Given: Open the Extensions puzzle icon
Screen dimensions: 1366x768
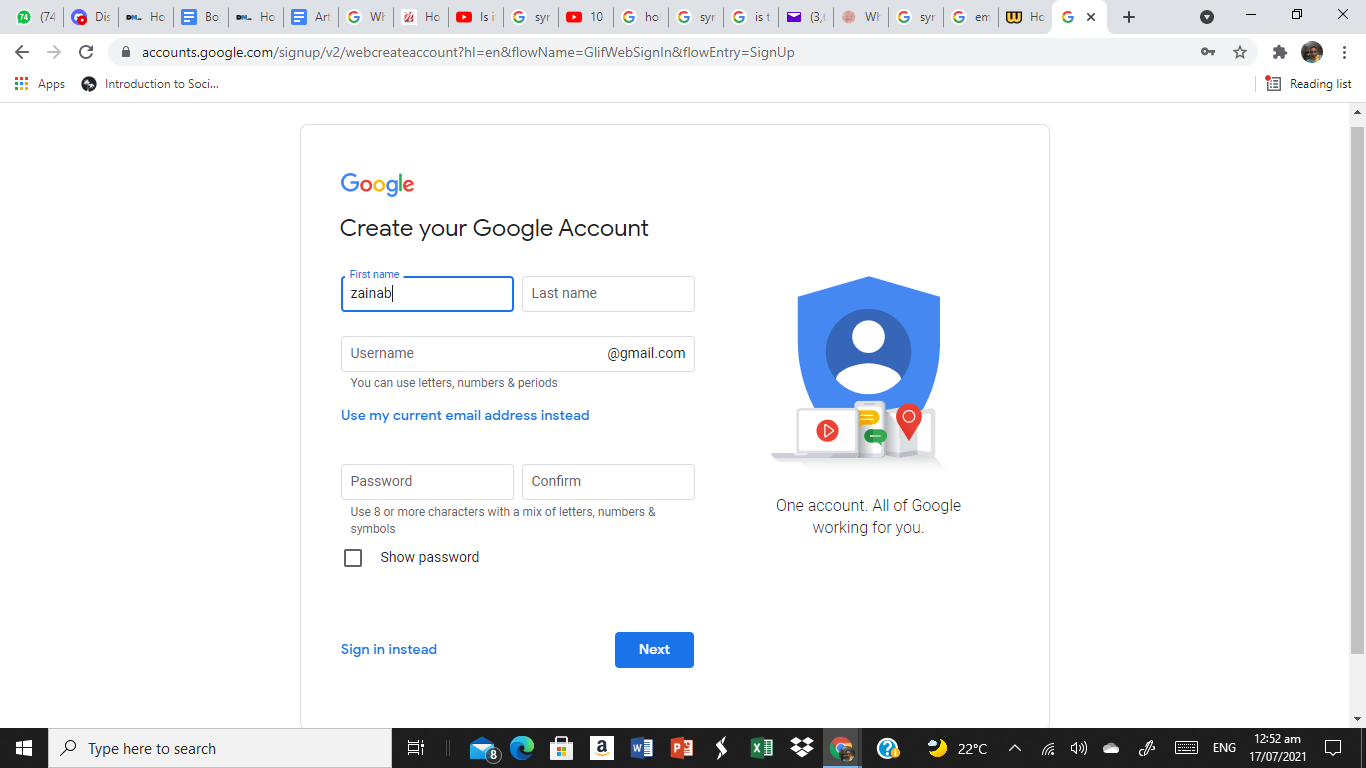Looking at the screenshot, I should (x=1280, y=52).
